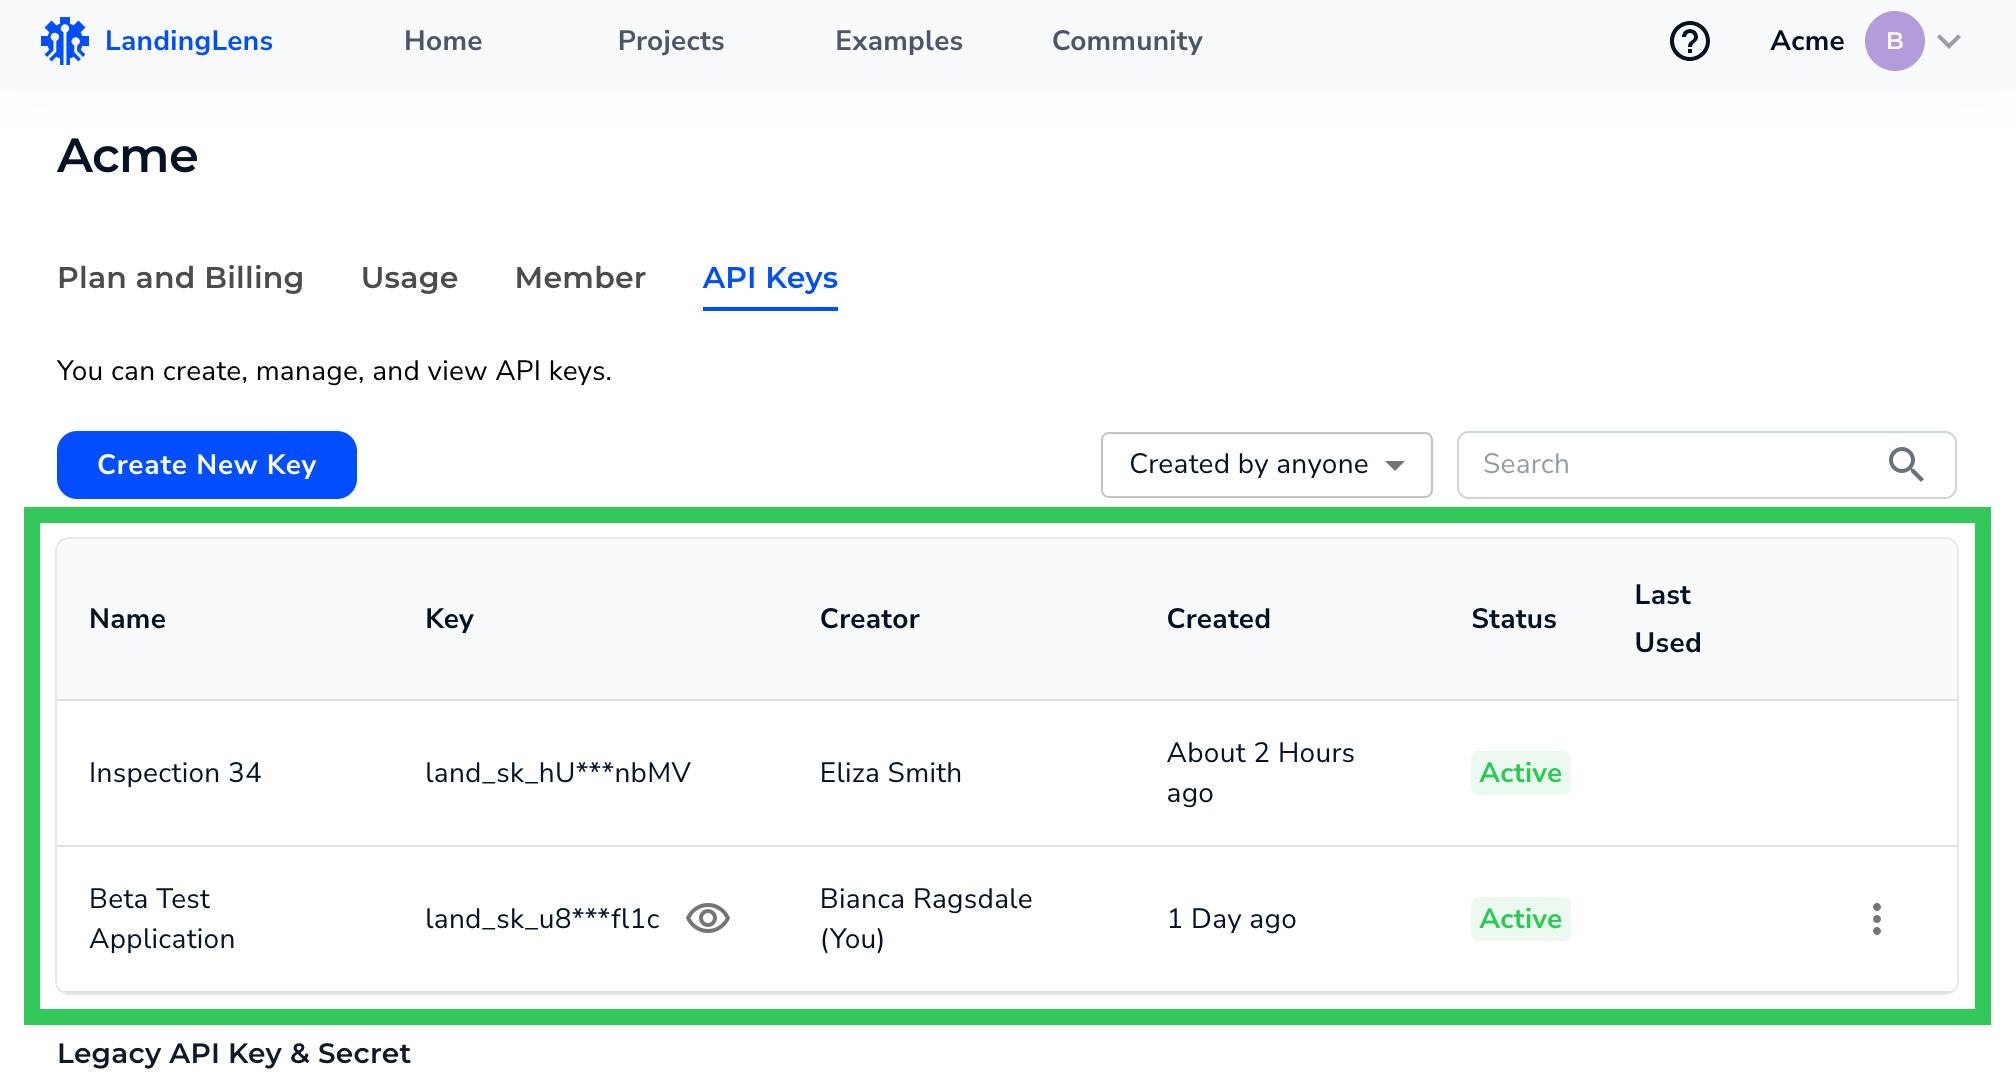Switch to the Member tab
This screenshot has width=2016, height=1086.
click(580, 278)
